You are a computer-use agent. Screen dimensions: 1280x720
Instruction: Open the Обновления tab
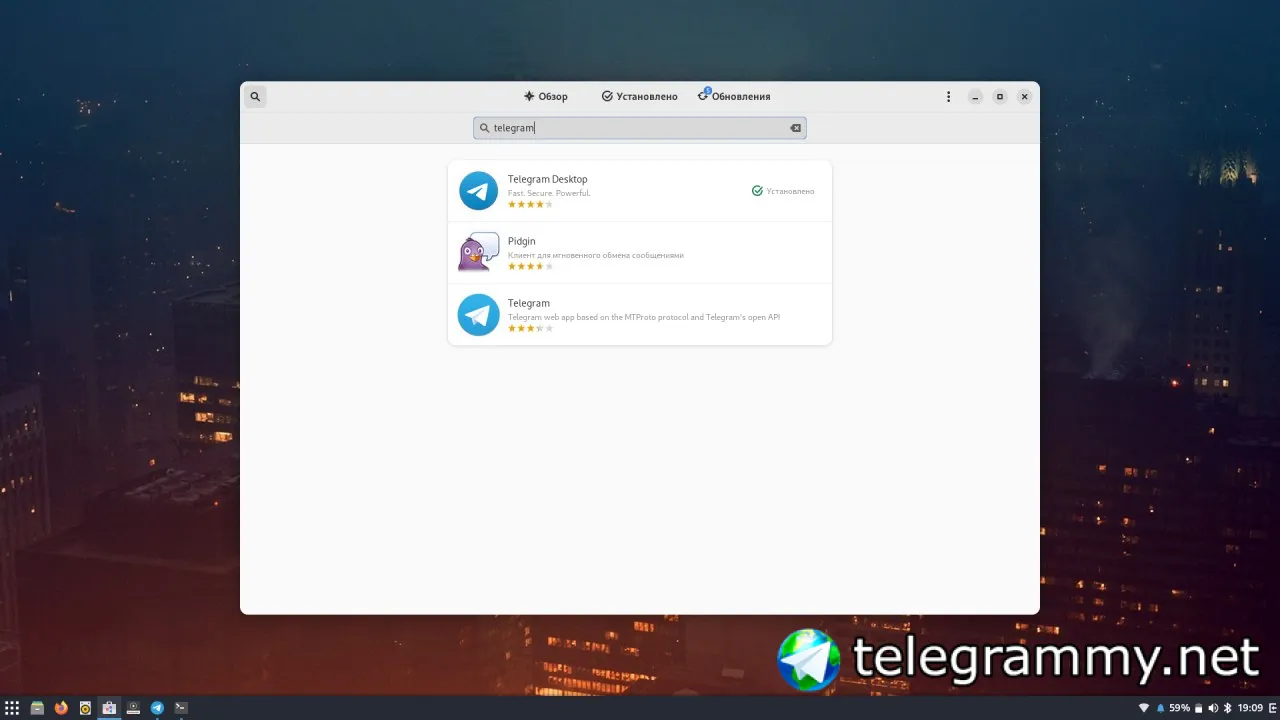point(734,97)
